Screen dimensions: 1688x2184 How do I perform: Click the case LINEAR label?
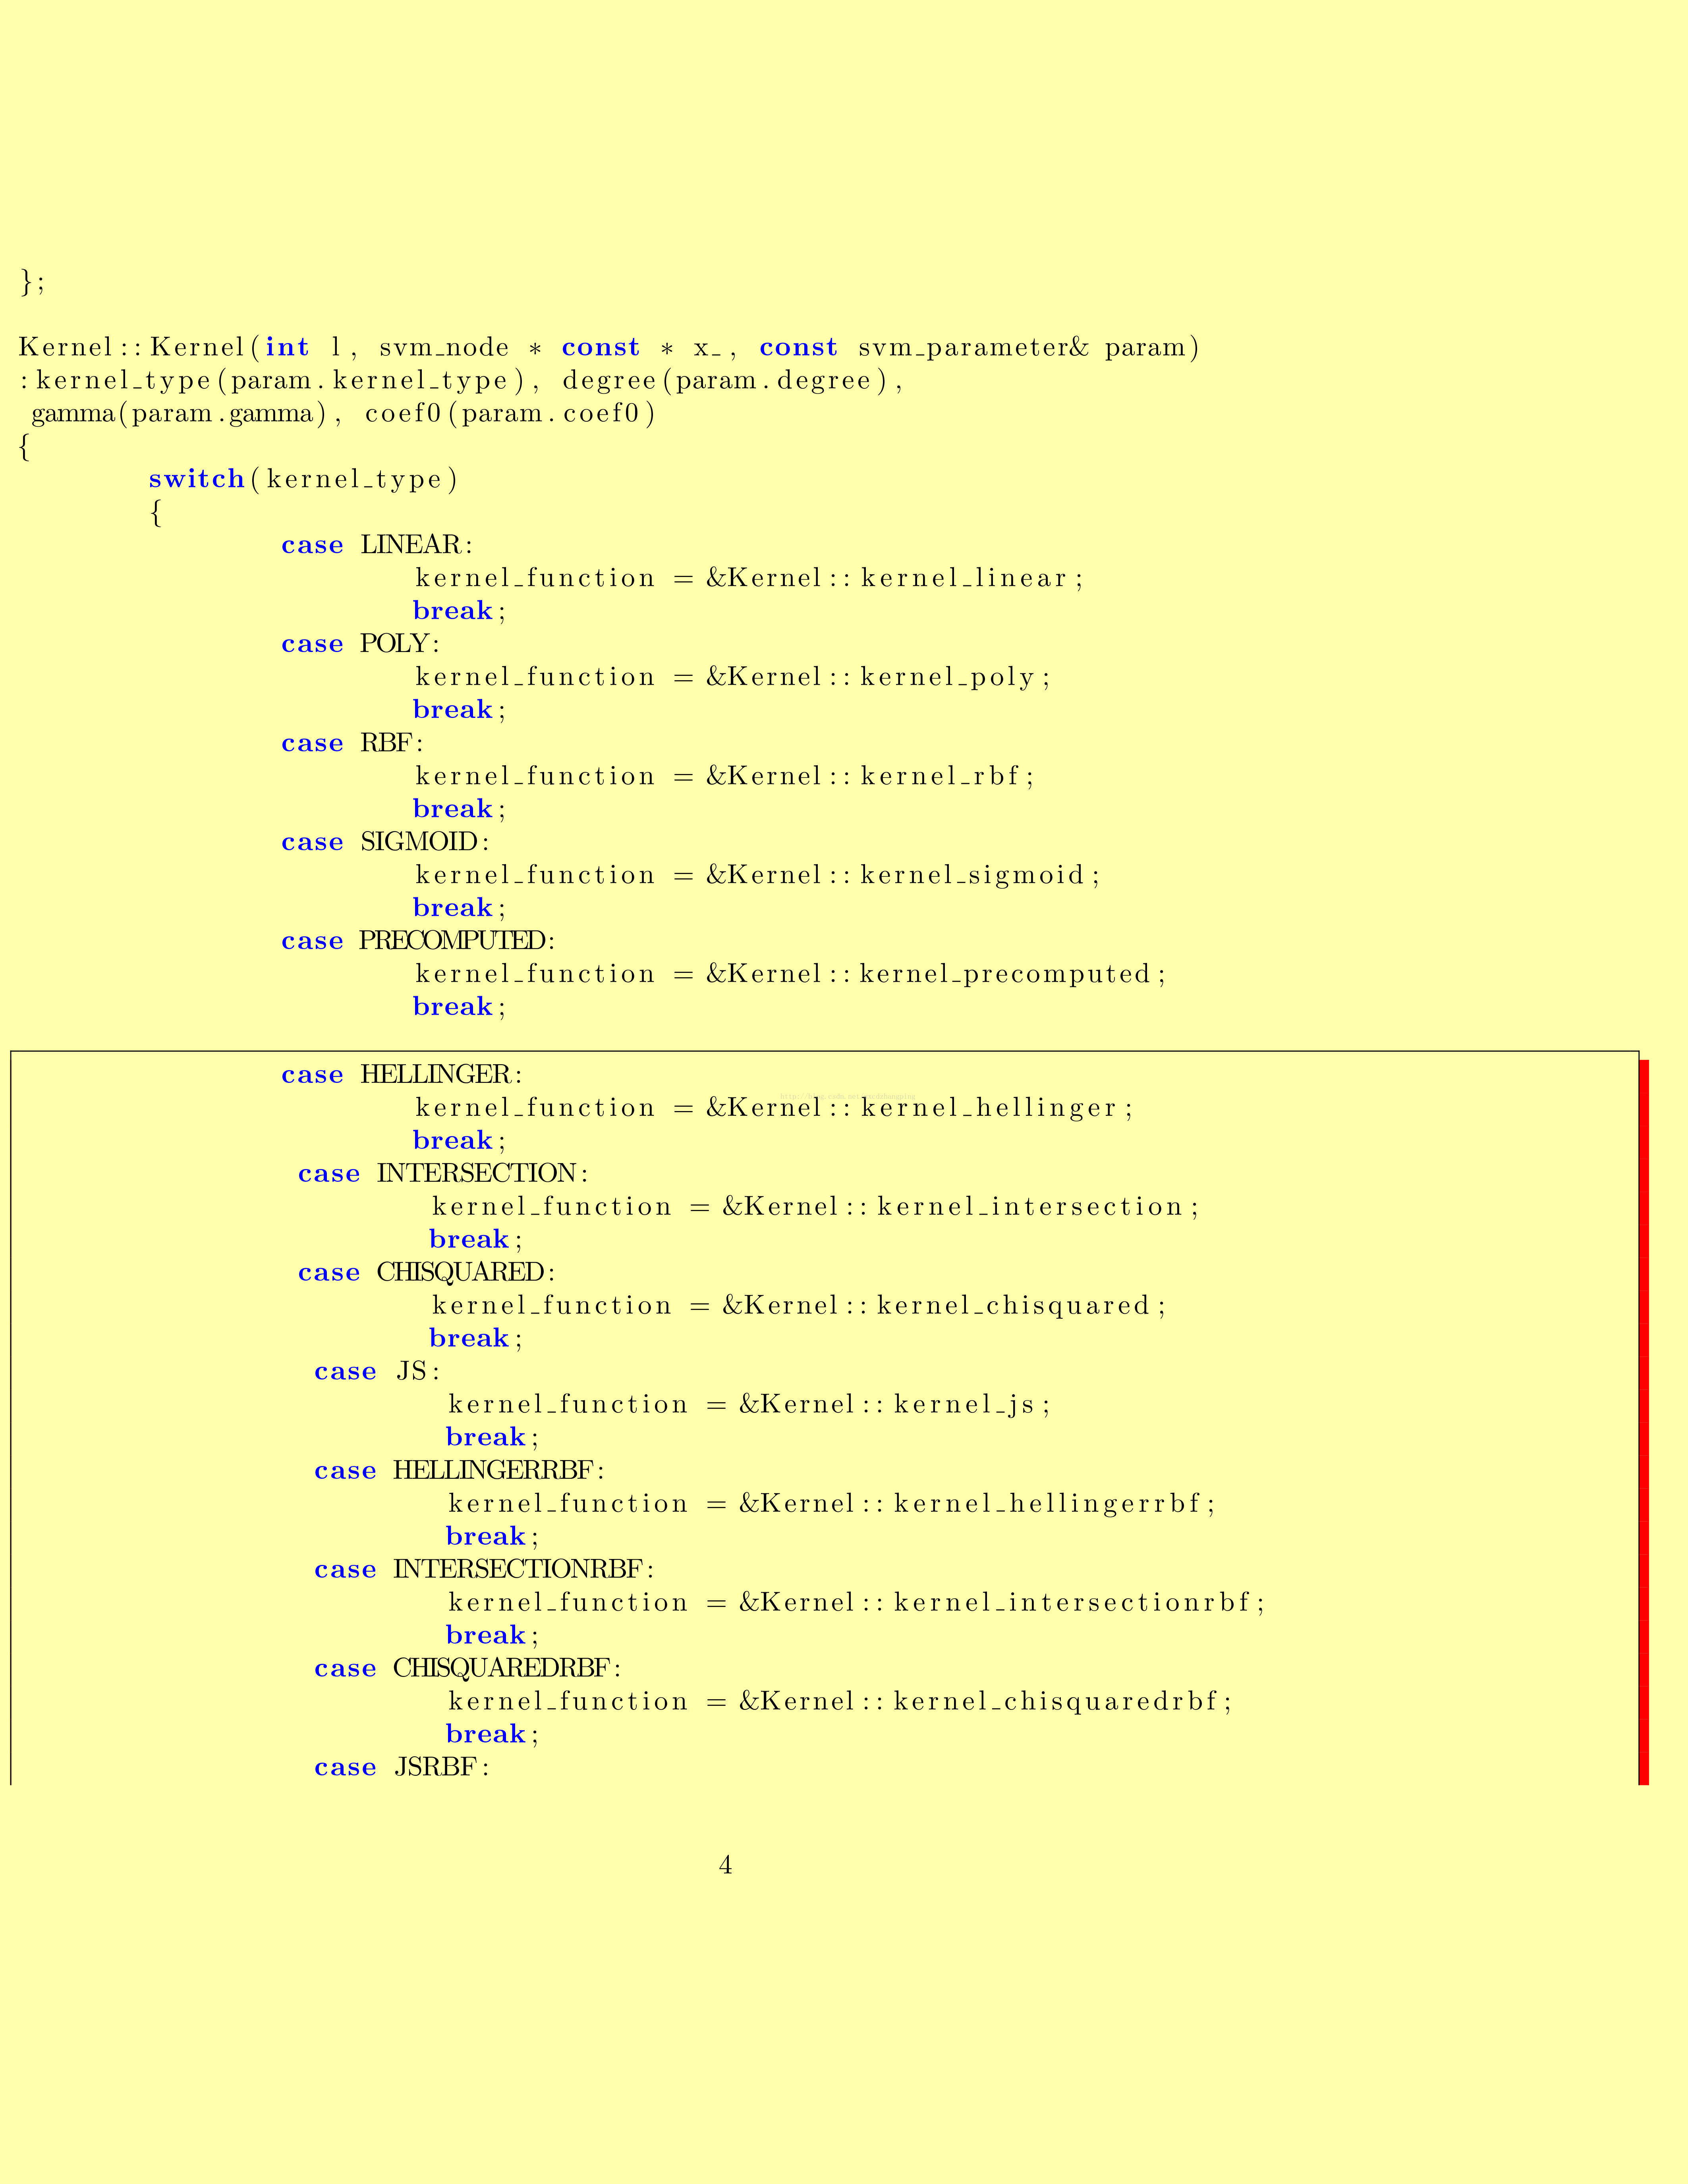376,545
